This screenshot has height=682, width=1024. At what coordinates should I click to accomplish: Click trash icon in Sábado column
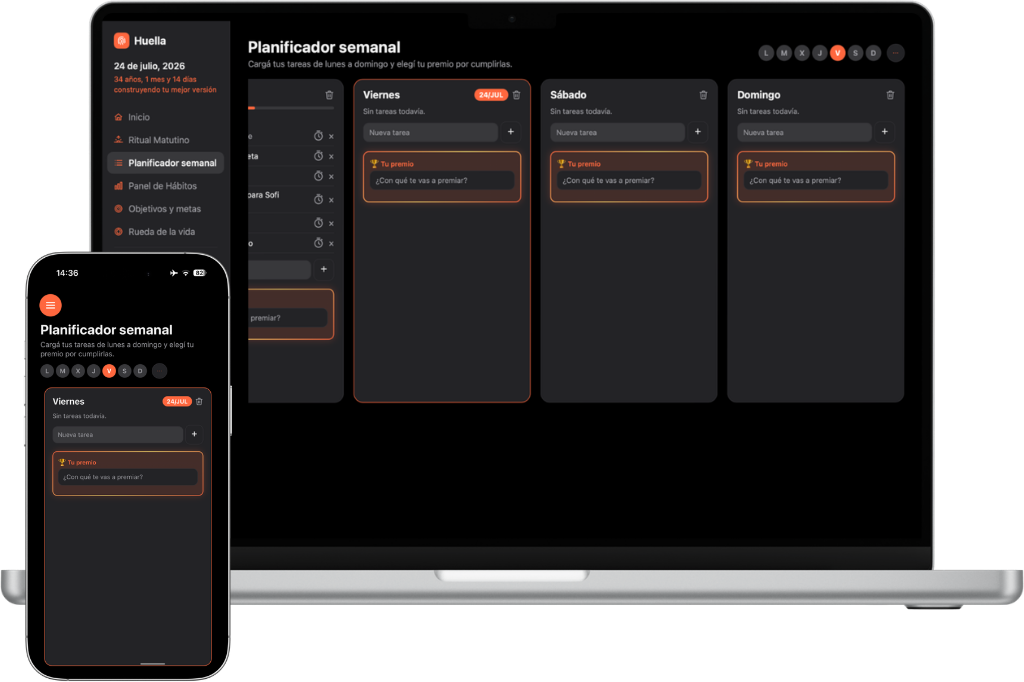703,95
